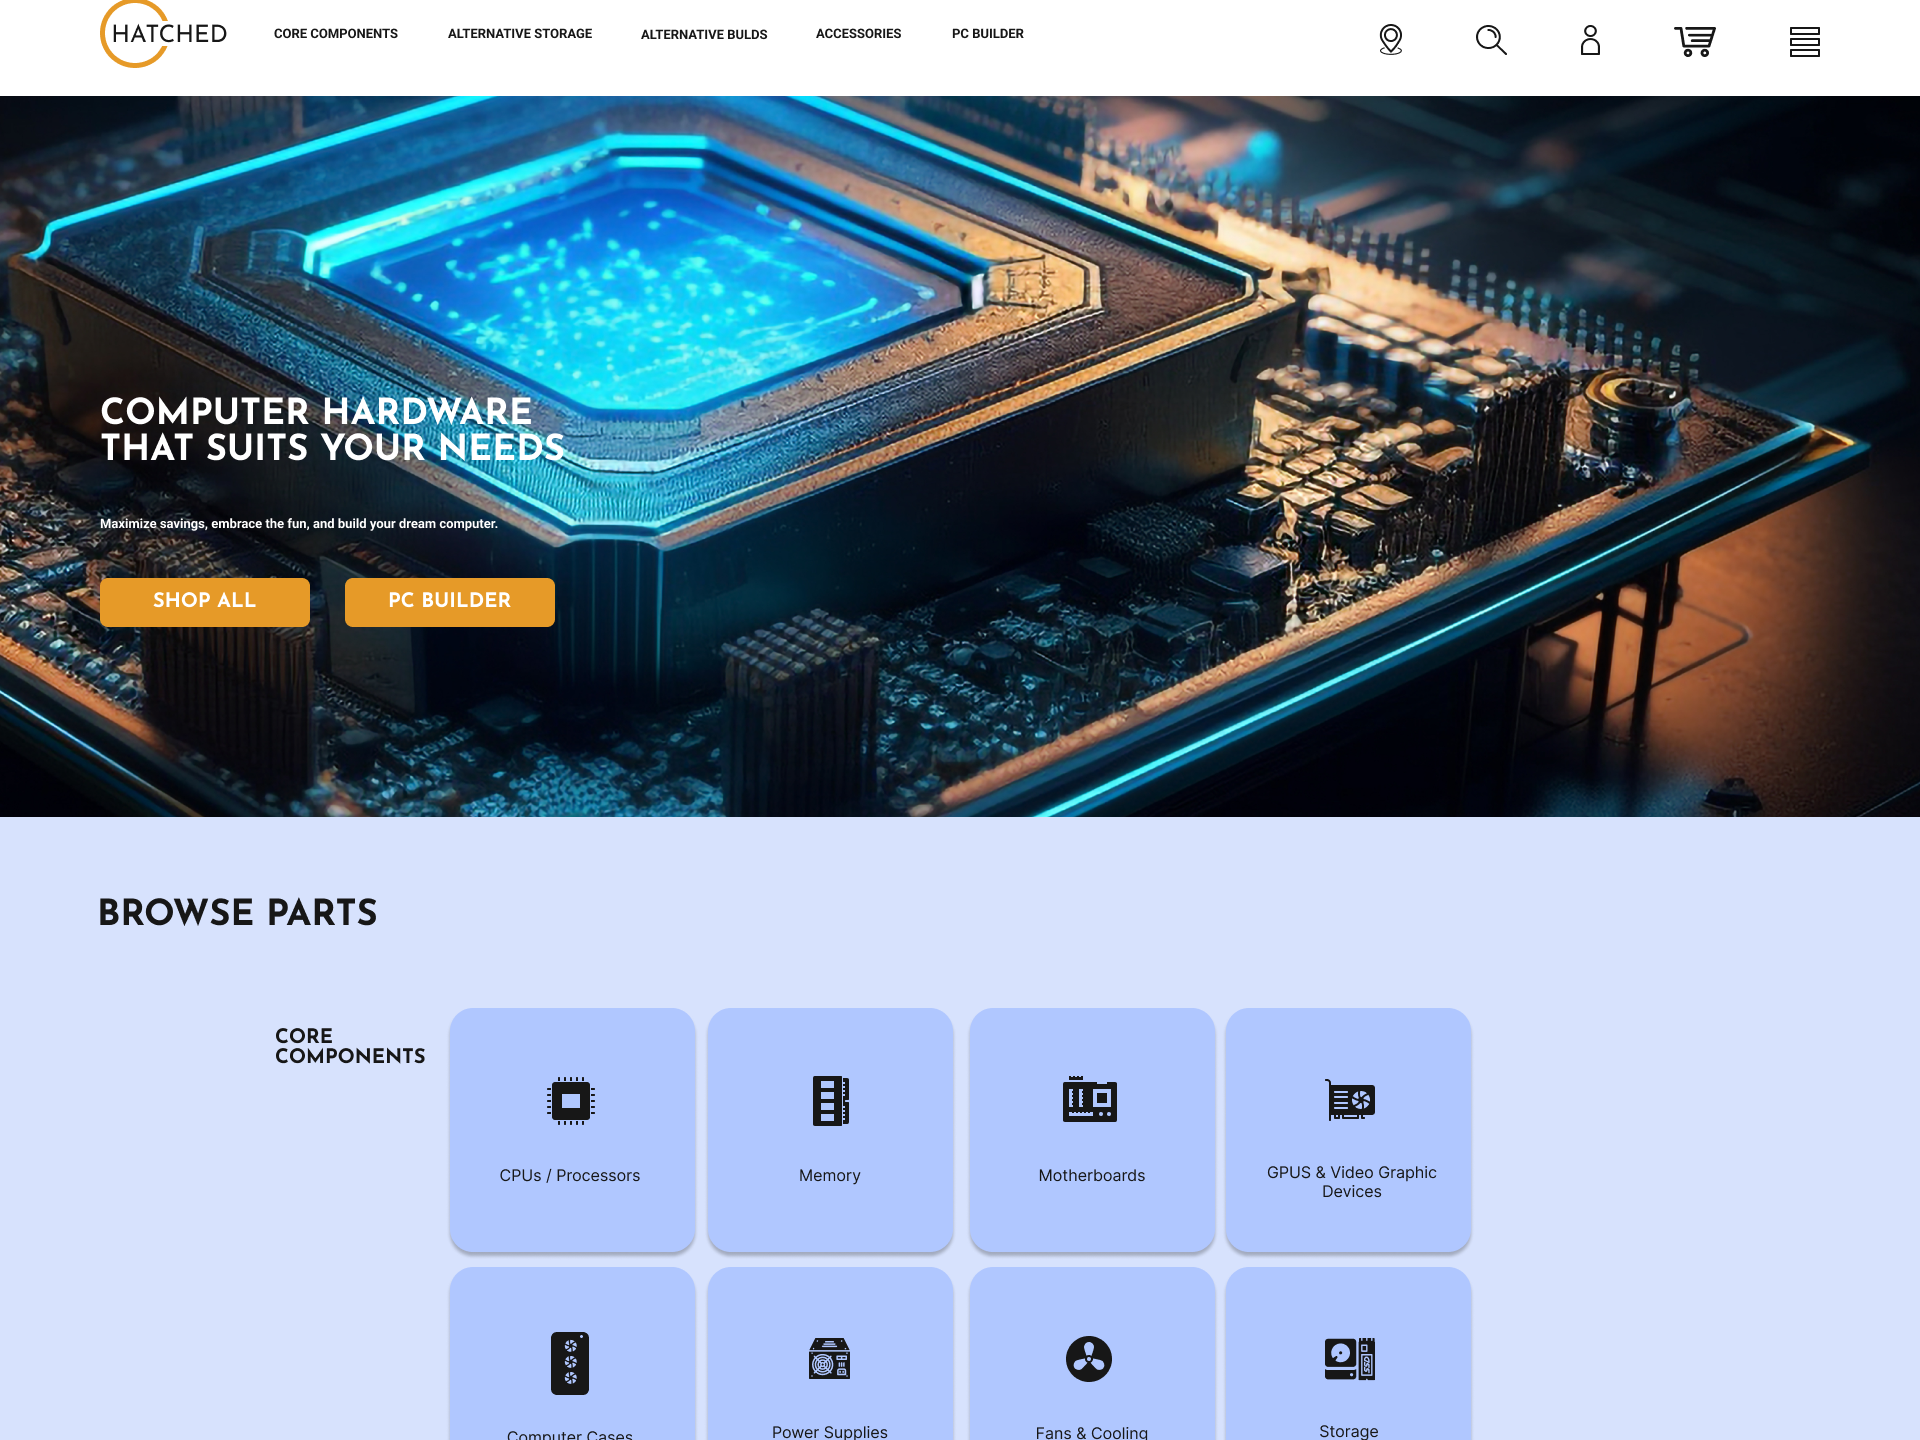1920x1440 pixels.
Task: Open search with the magnifier icon
Action: (x=1490, y=40)
